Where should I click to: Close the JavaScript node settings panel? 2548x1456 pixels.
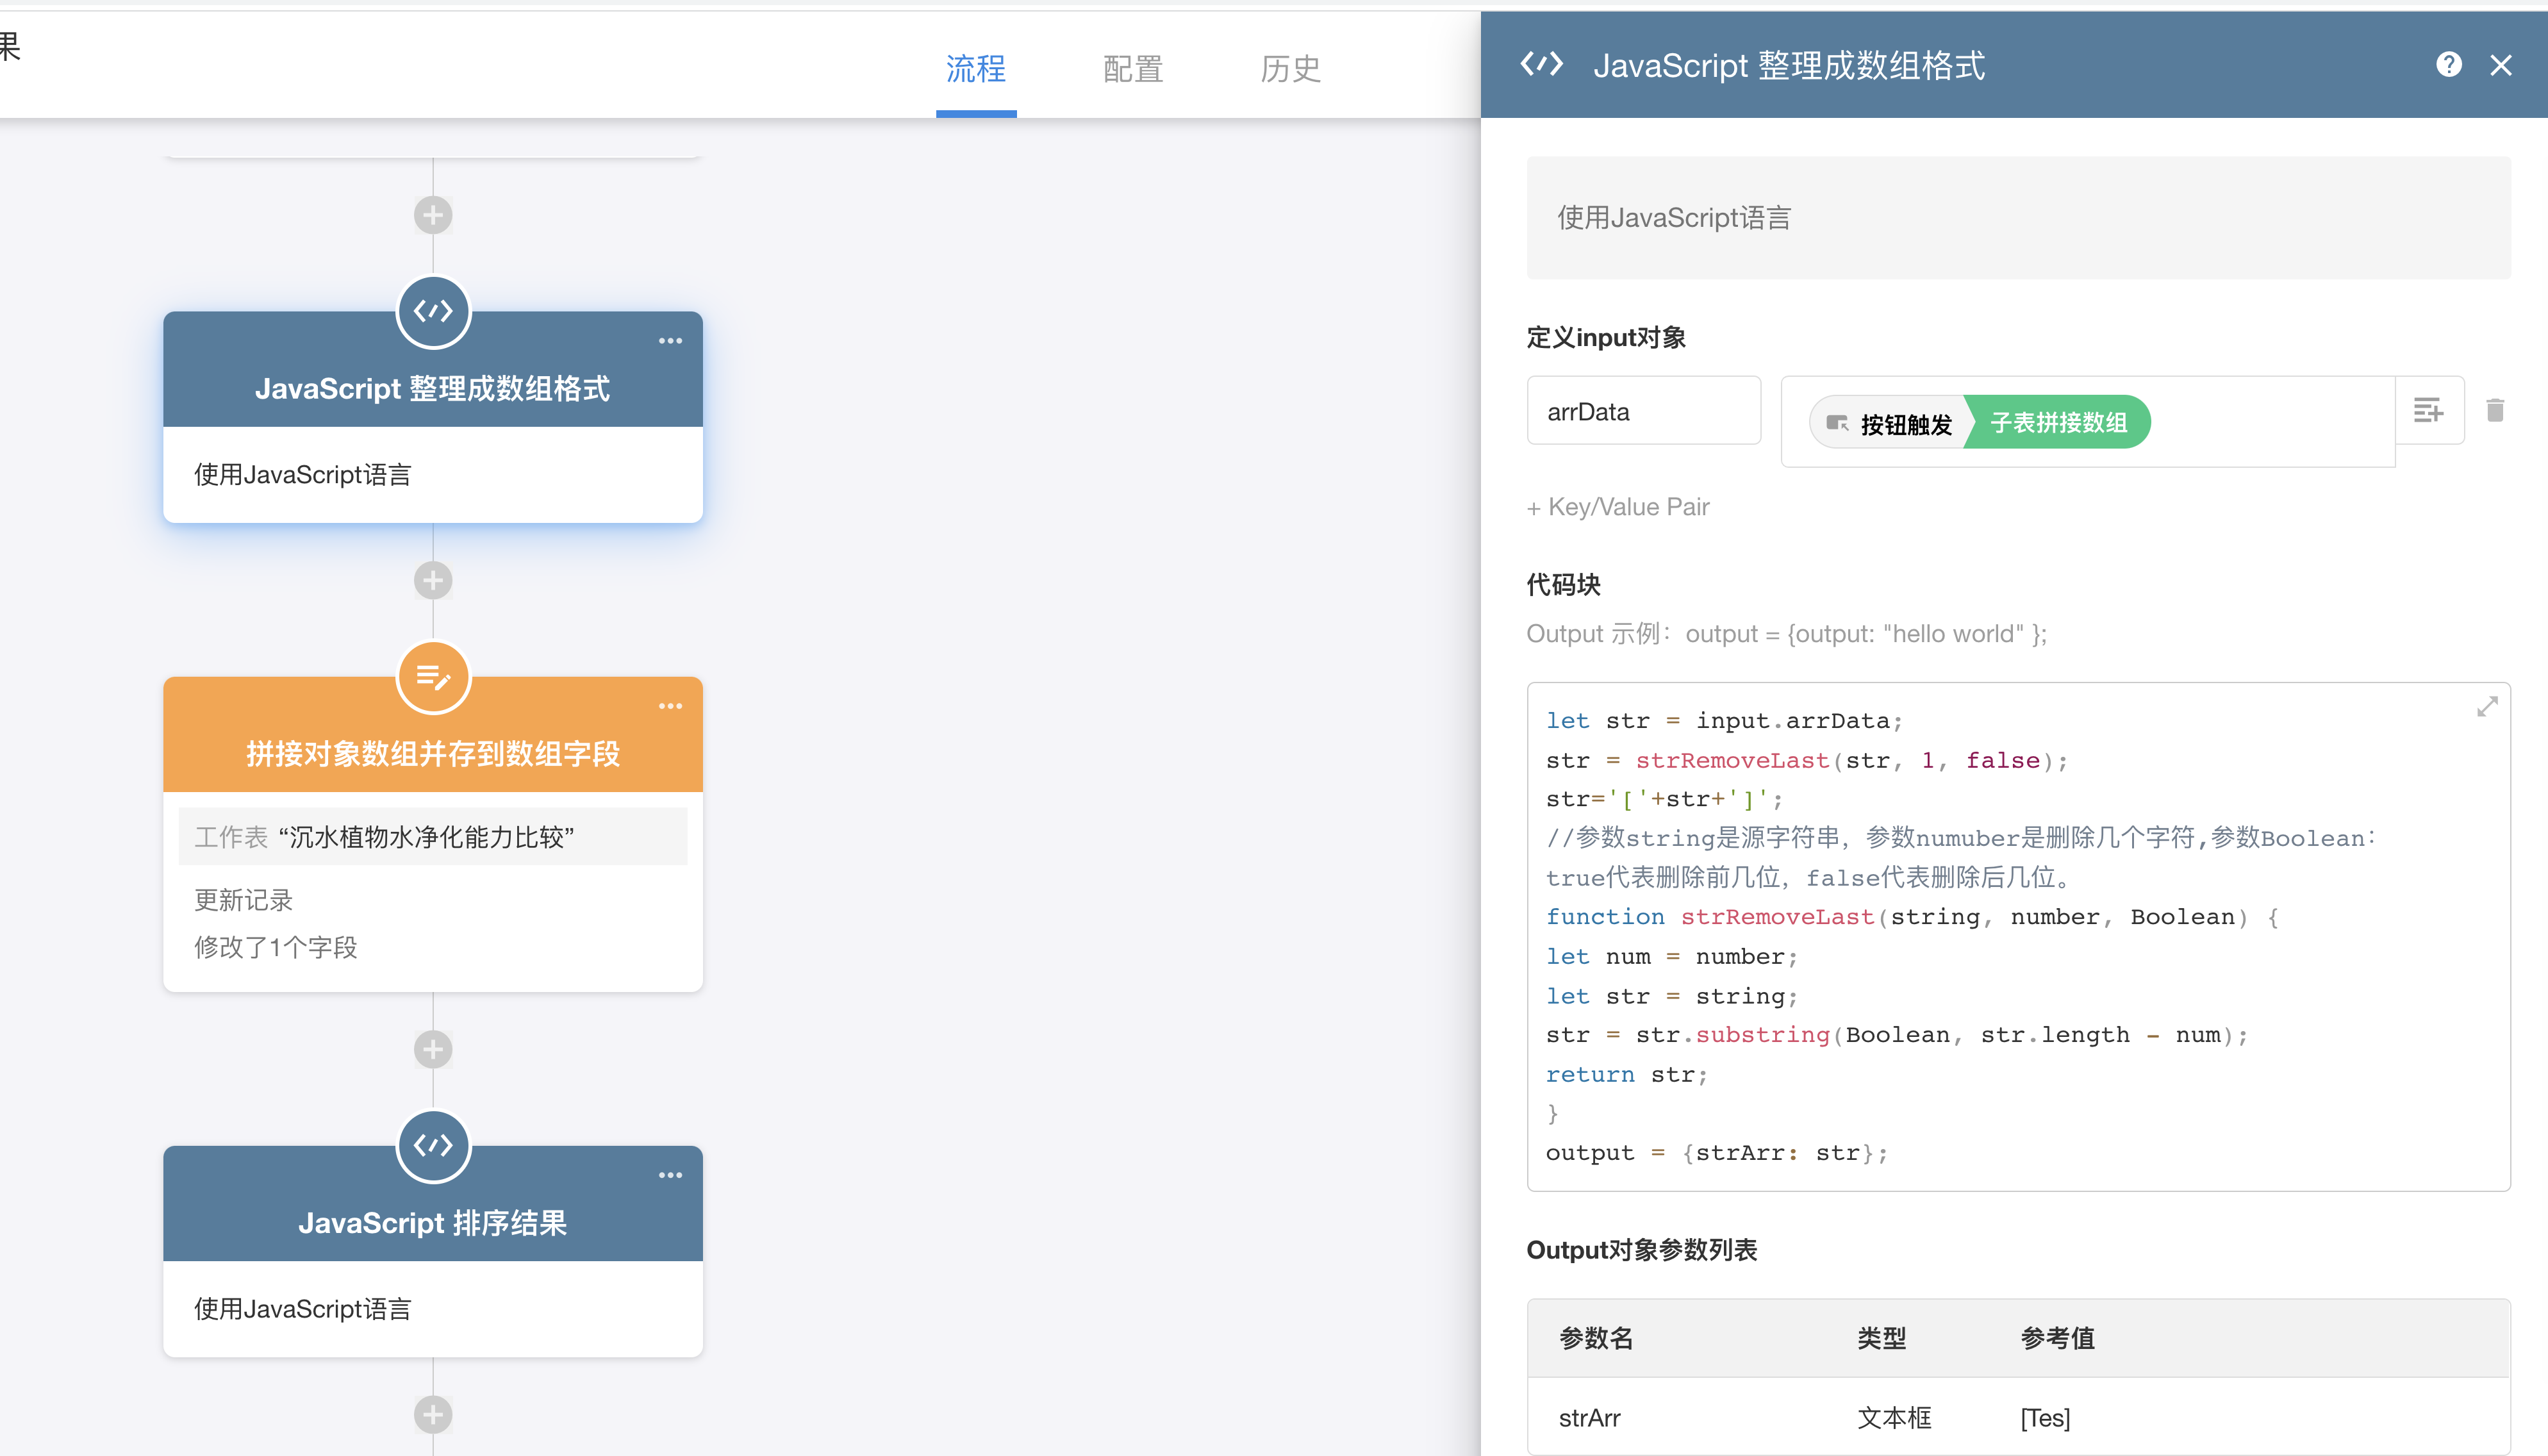2501,65
